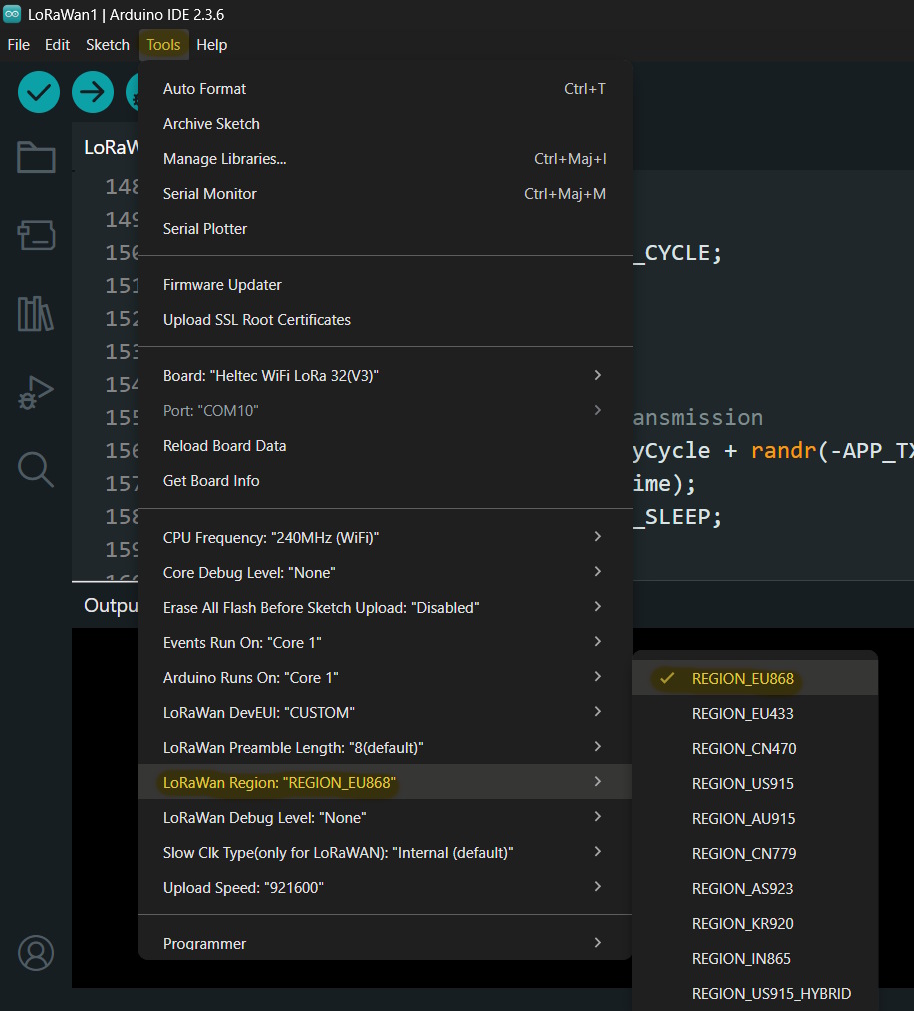This screenshot has width=914, height=1011.
Task: Expand the LoRaWan DevEUI submenu
Action: pyautogui.click(x=385, y=712)
